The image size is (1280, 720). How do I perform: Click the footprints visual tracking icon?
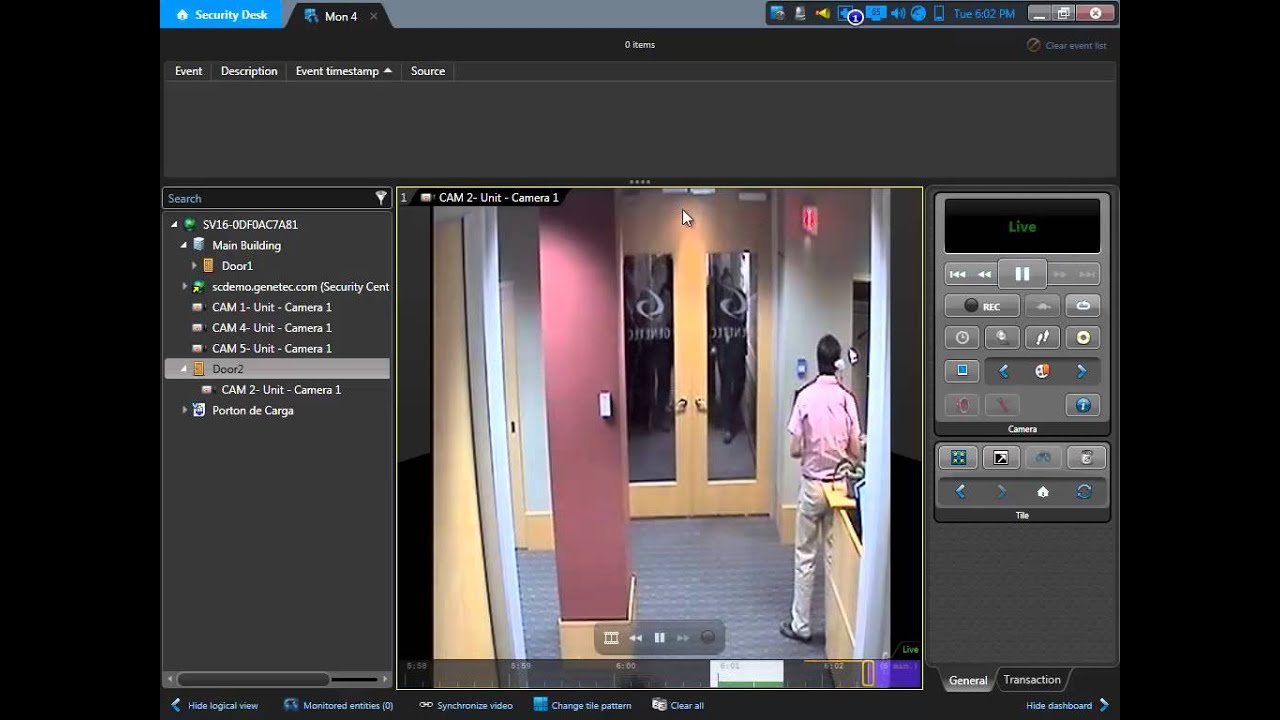(x=1042, y=338)
